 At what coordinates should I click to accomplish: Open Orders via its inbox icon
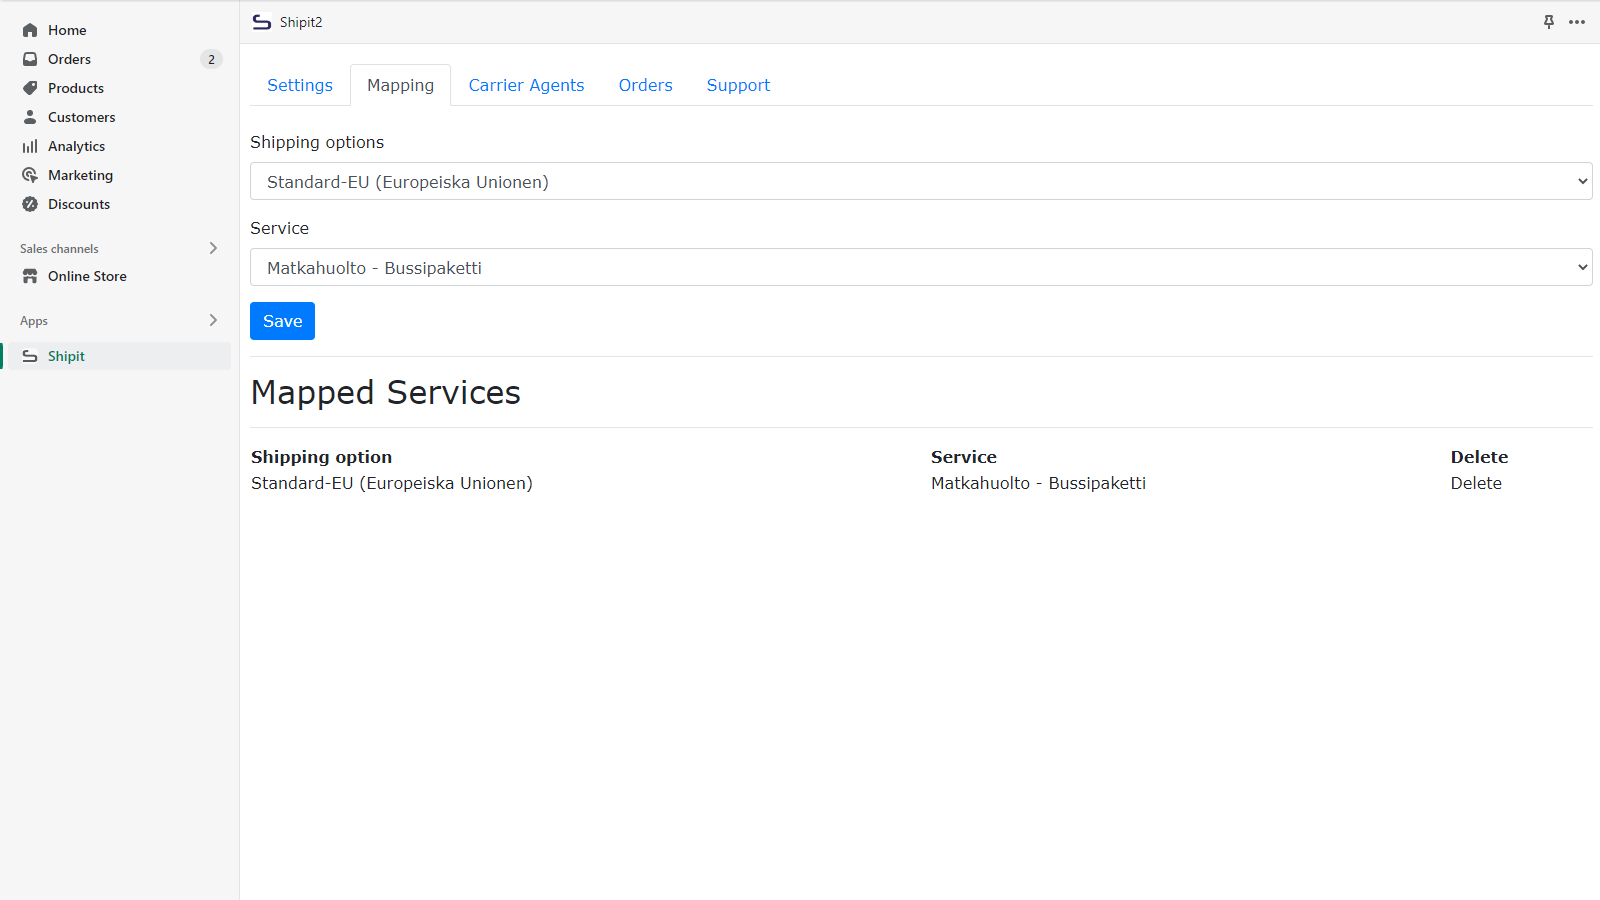click(x=30, y=59)
